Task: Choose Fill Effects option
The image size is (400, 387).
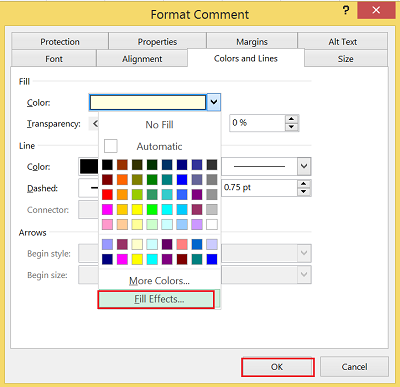Action: [156, 299]
